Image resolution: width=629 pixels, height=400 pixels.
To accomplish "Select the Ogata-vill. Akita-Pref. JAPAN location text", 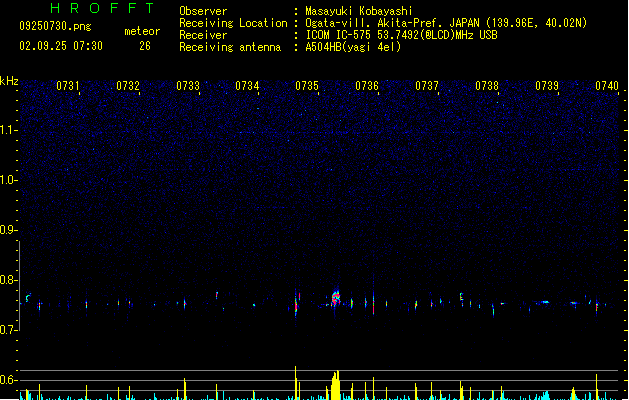I will pyautogui.click(x=446, y=23).
